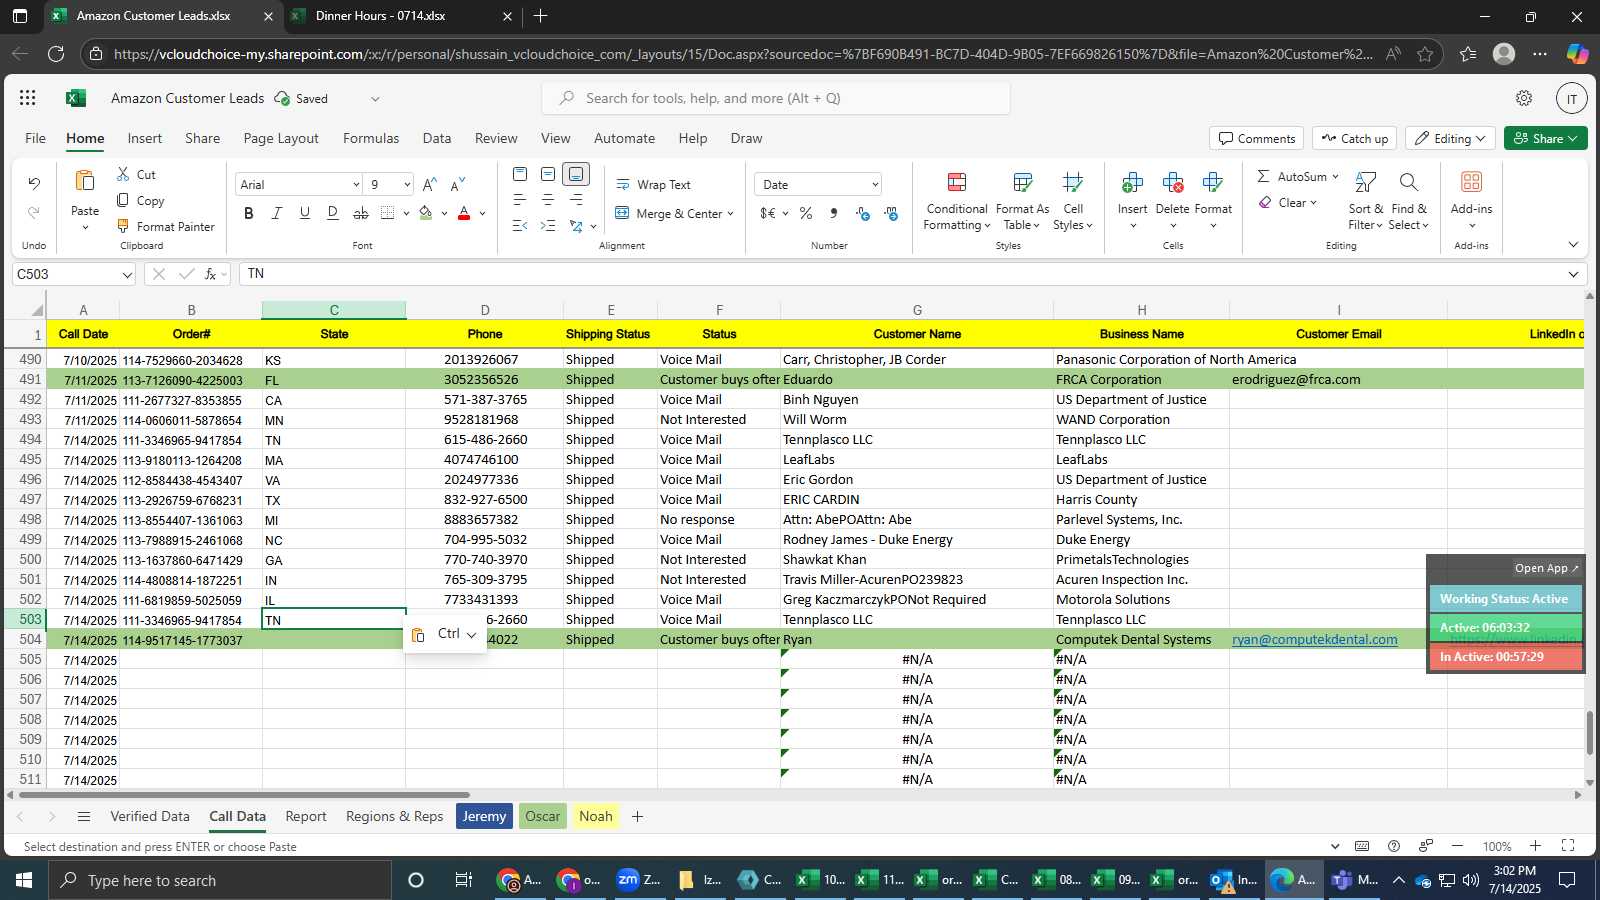Decrease indent in Alignment group
The height and width of the screenshot is (900, 1600).
coord(520,226)
